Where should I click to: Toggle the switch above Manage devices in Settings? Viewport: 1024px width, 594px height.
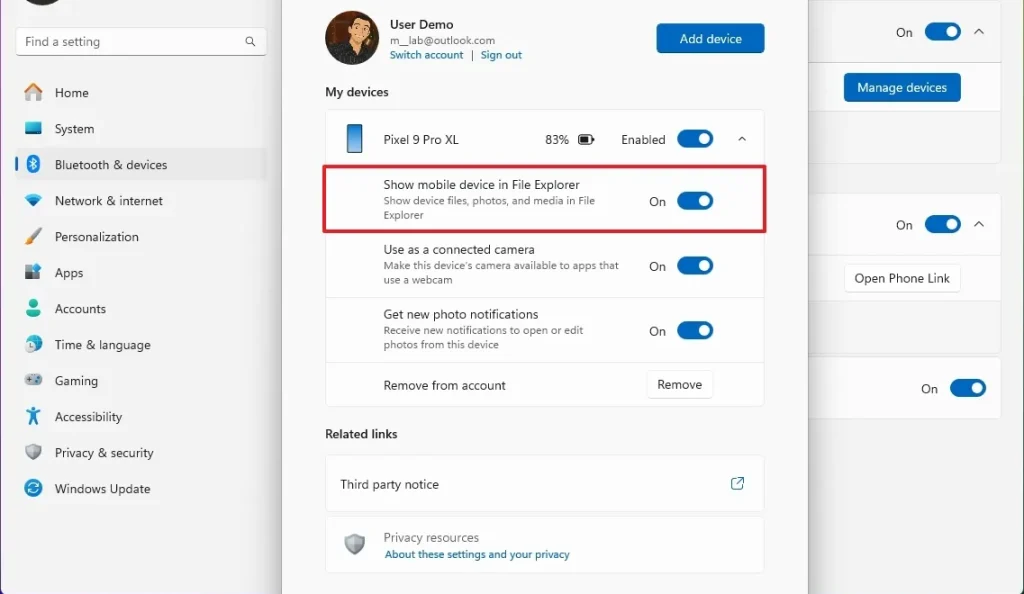point(942,31)
